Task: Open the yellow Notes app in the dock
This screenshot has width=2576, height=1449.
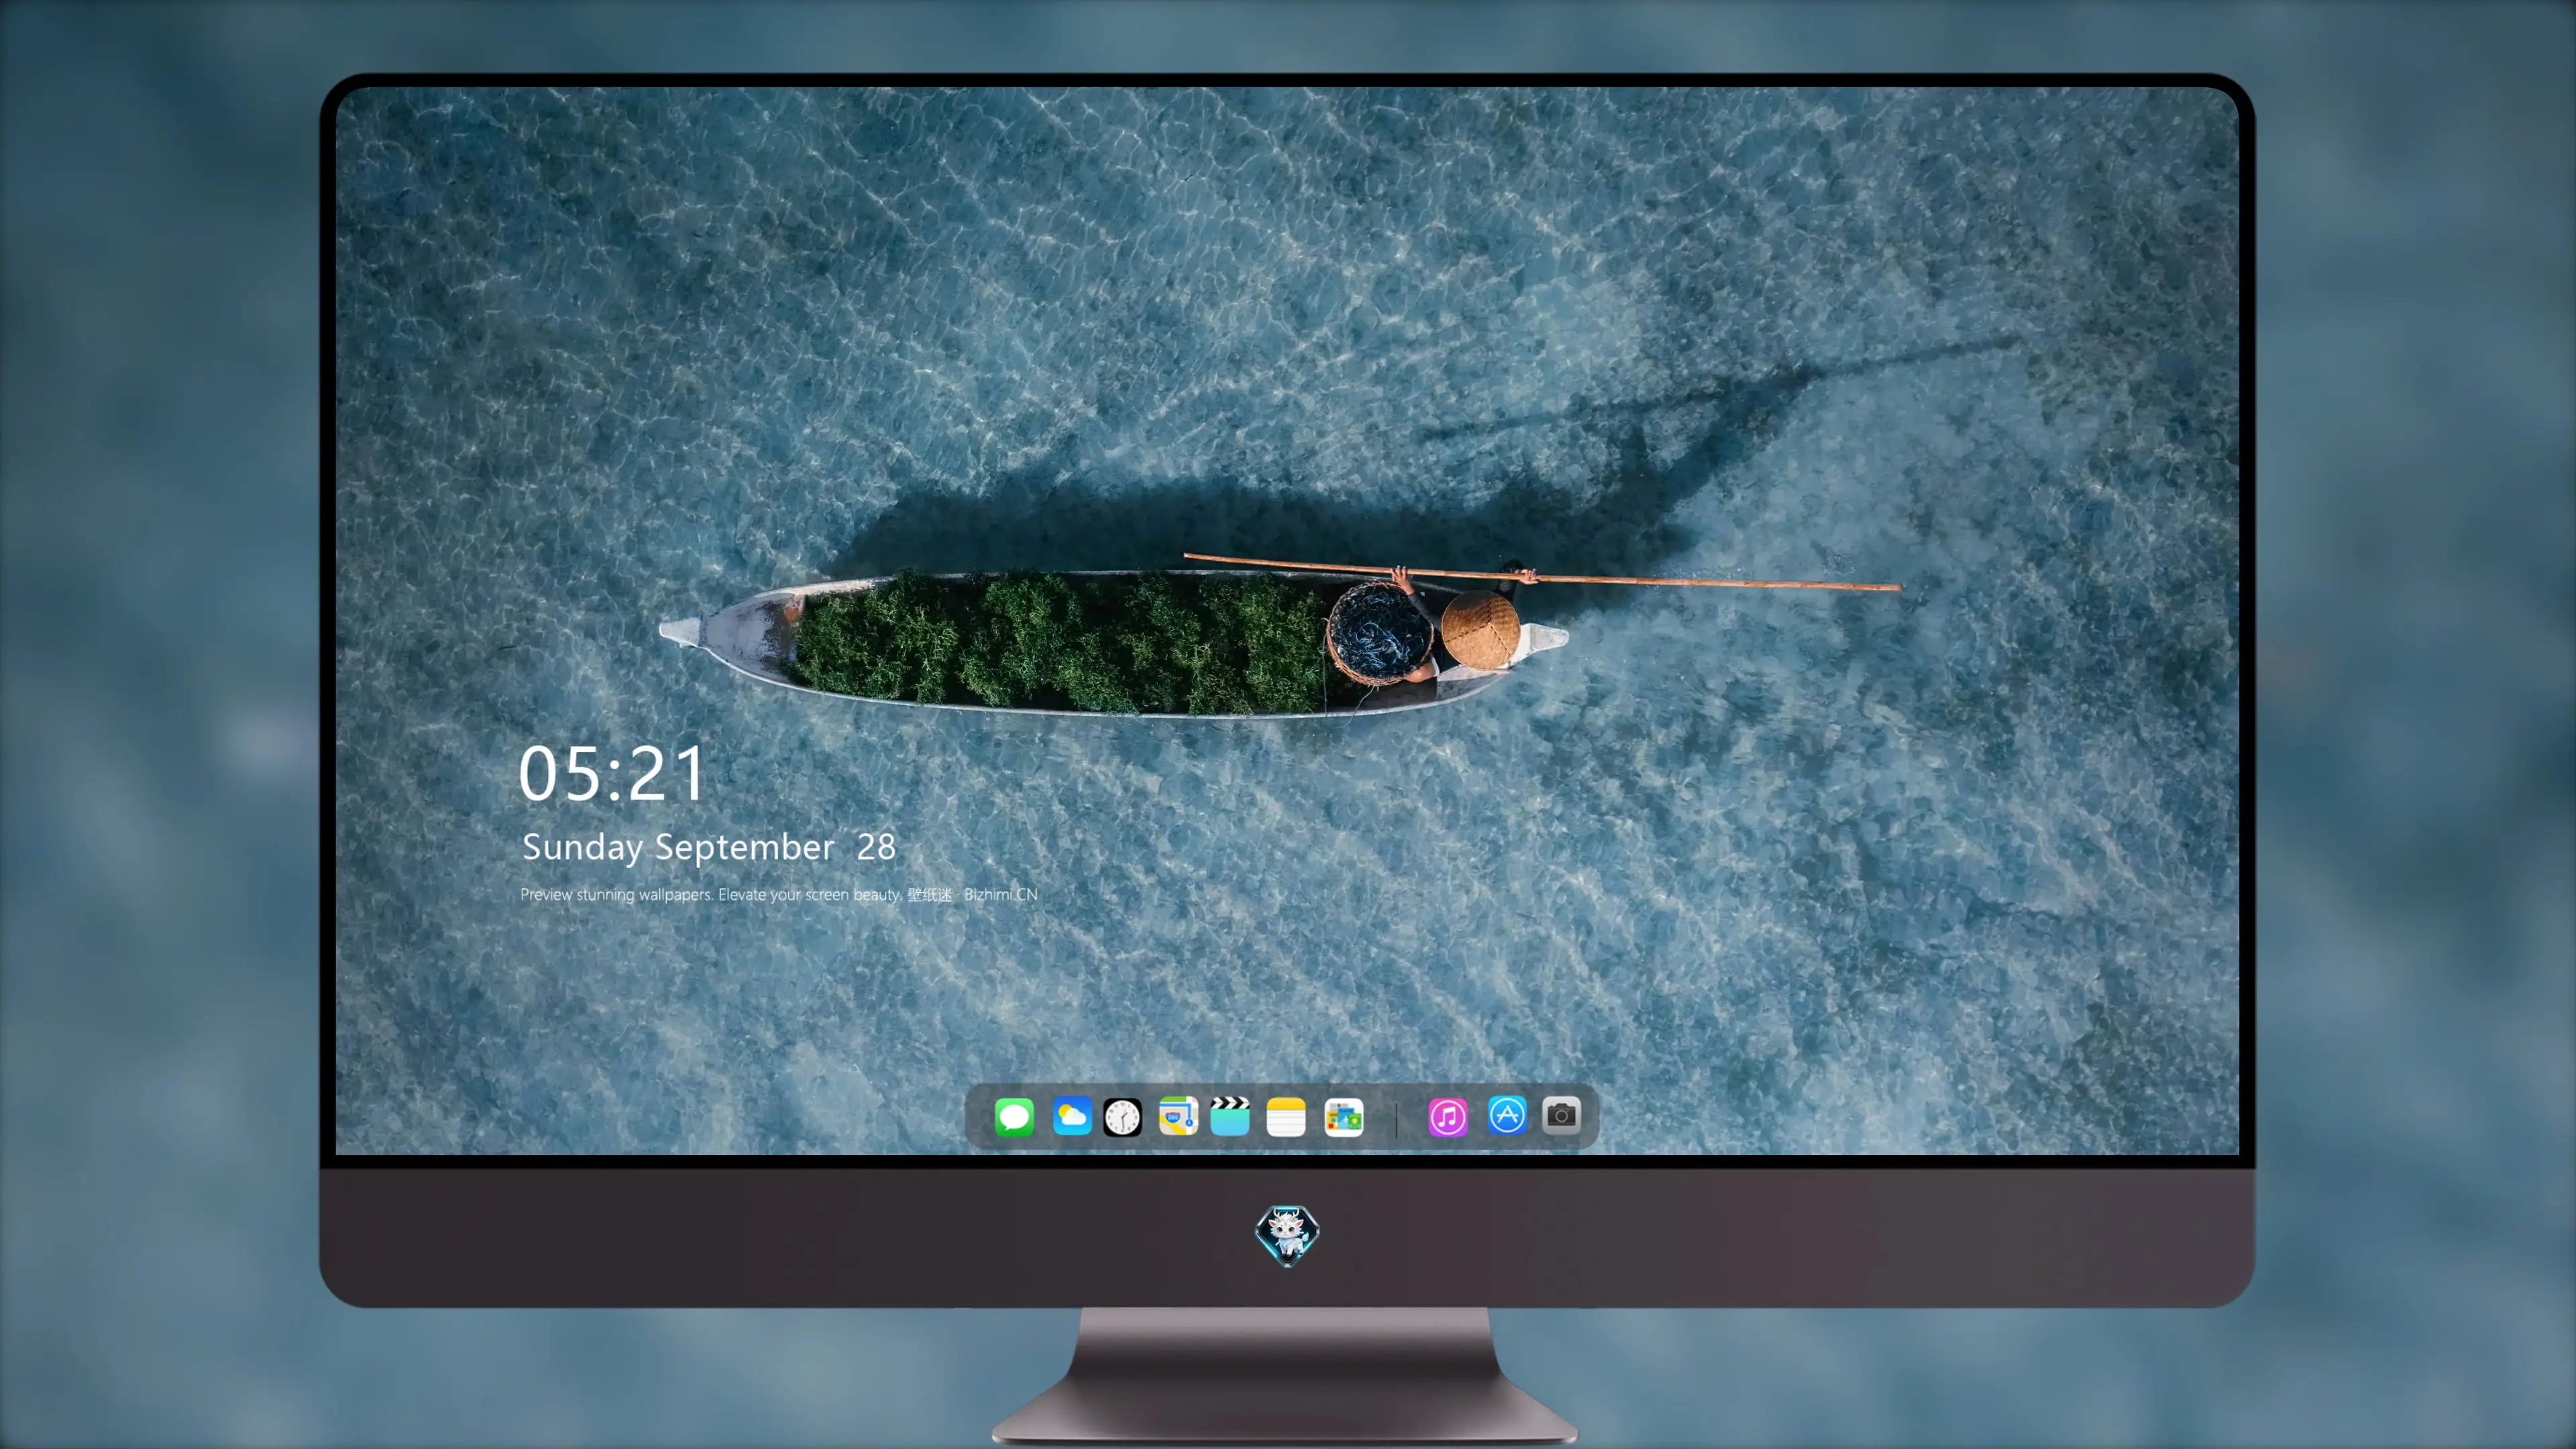Action: (x=1286, y=1117)
